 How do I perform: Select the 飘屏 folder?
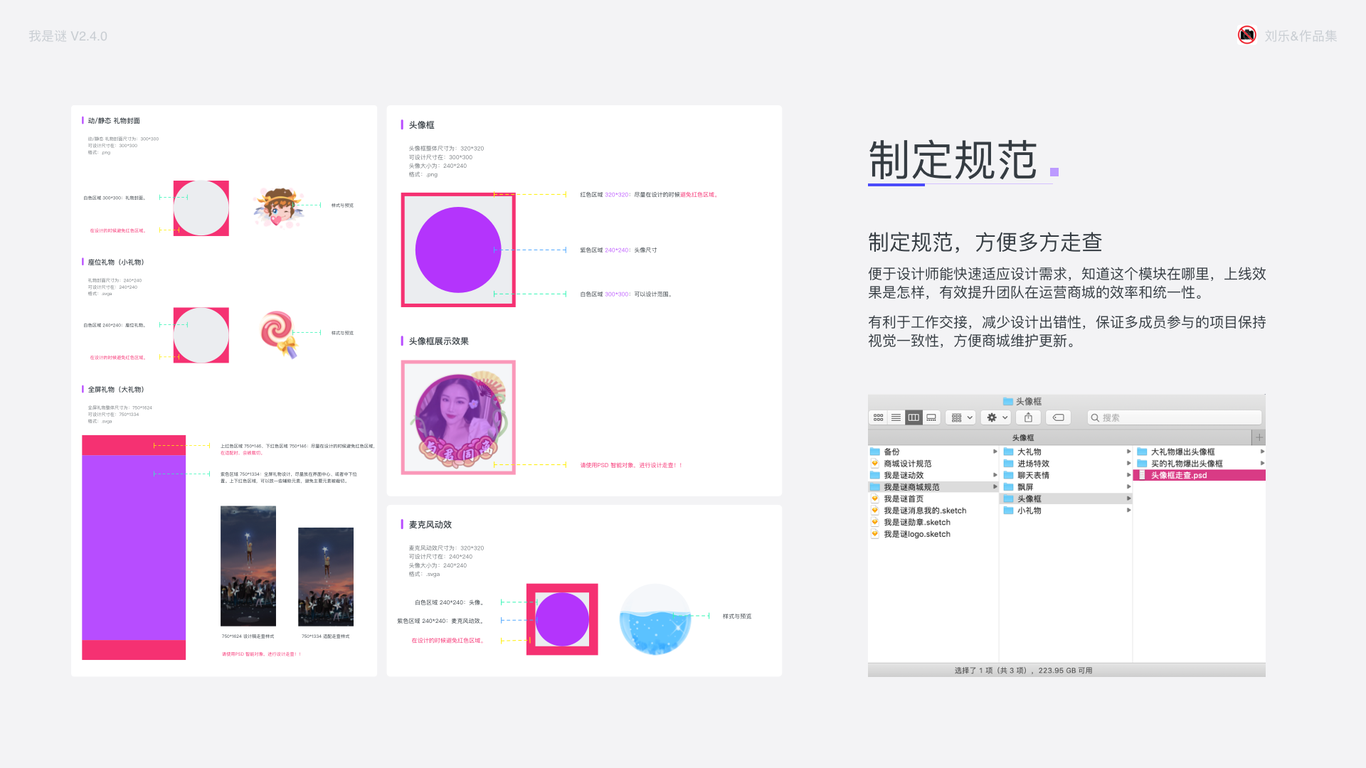click(x=1067, y=487)
